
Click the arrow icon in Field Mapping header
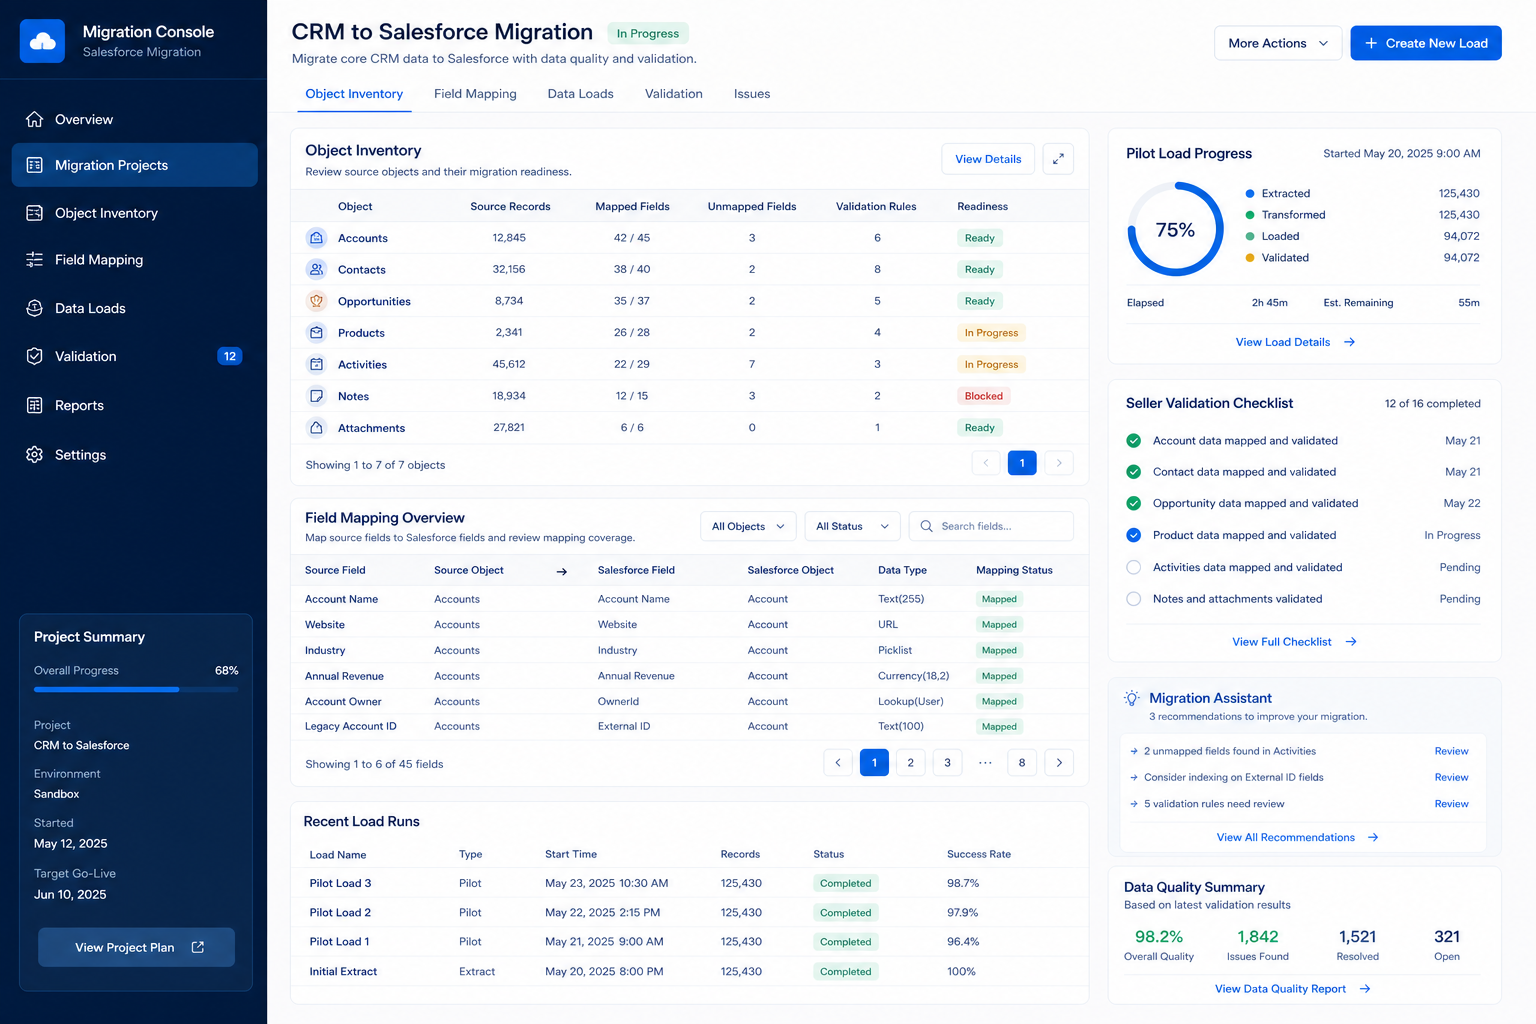point(561,572)
